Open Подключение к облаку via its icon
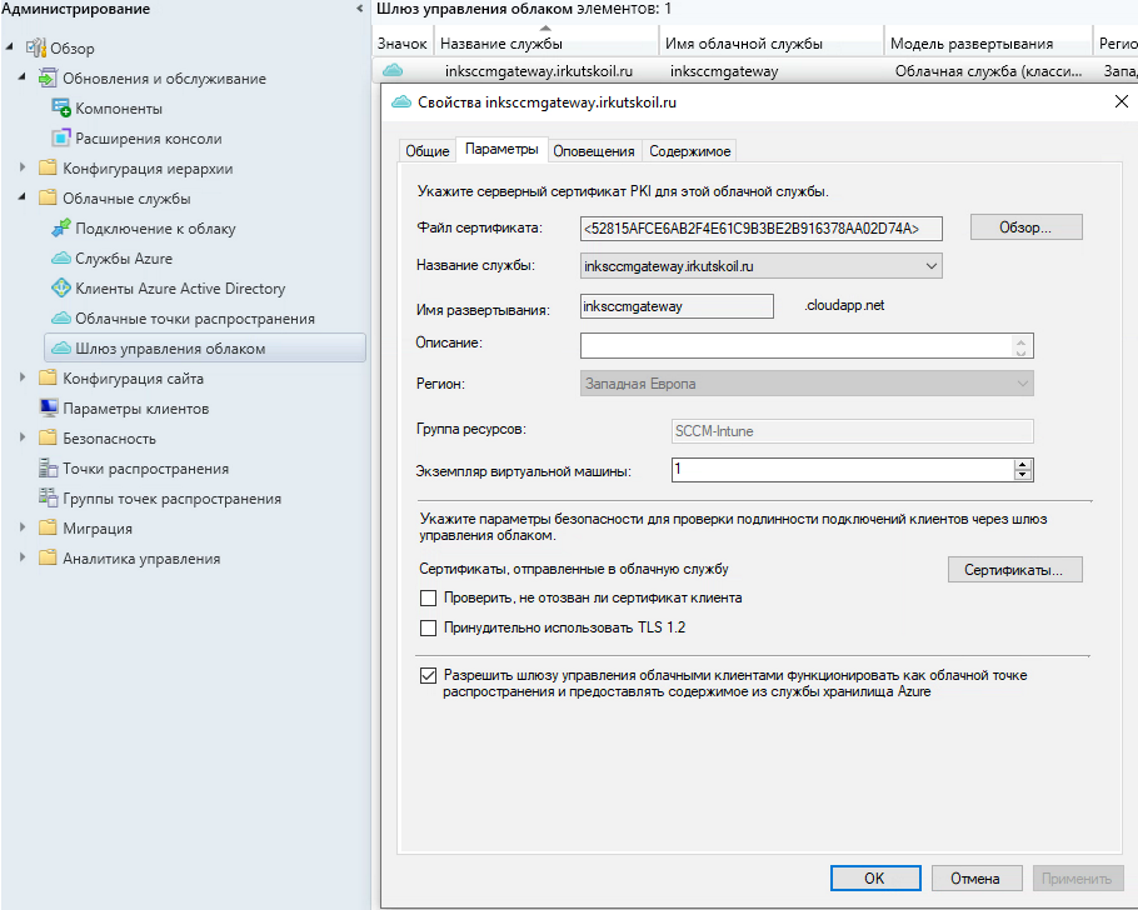 [61, 228]
